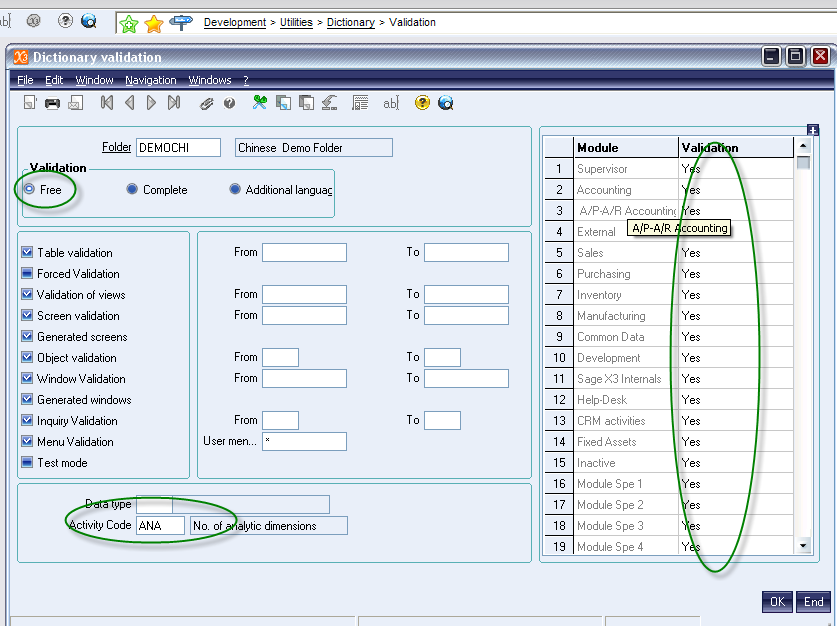Image resolution: width=837 pixels, height=626 pixels.
Task: Click the printer icon in the toolbar
Action: [52, 103]
